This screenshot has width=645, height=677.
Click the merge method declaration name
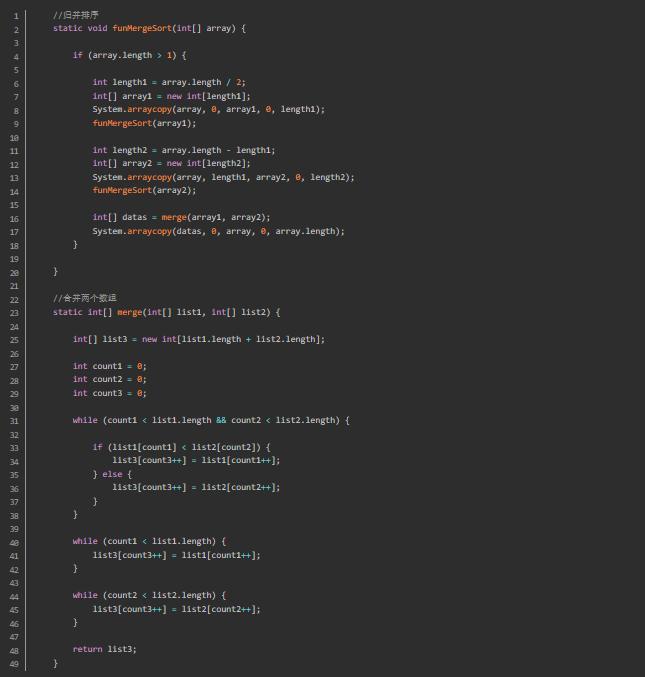[130, 313]
